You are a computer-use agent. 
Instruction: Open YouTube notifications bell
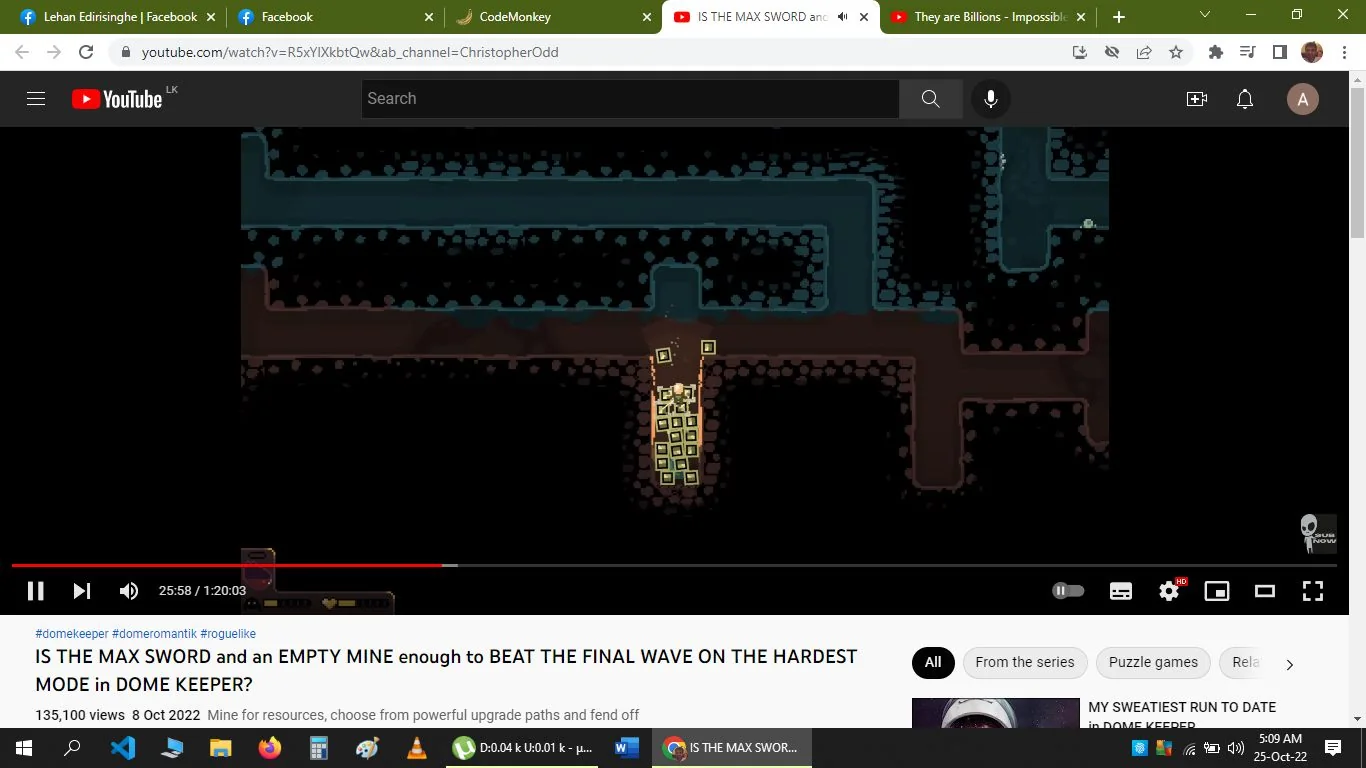click(1245, 99)
